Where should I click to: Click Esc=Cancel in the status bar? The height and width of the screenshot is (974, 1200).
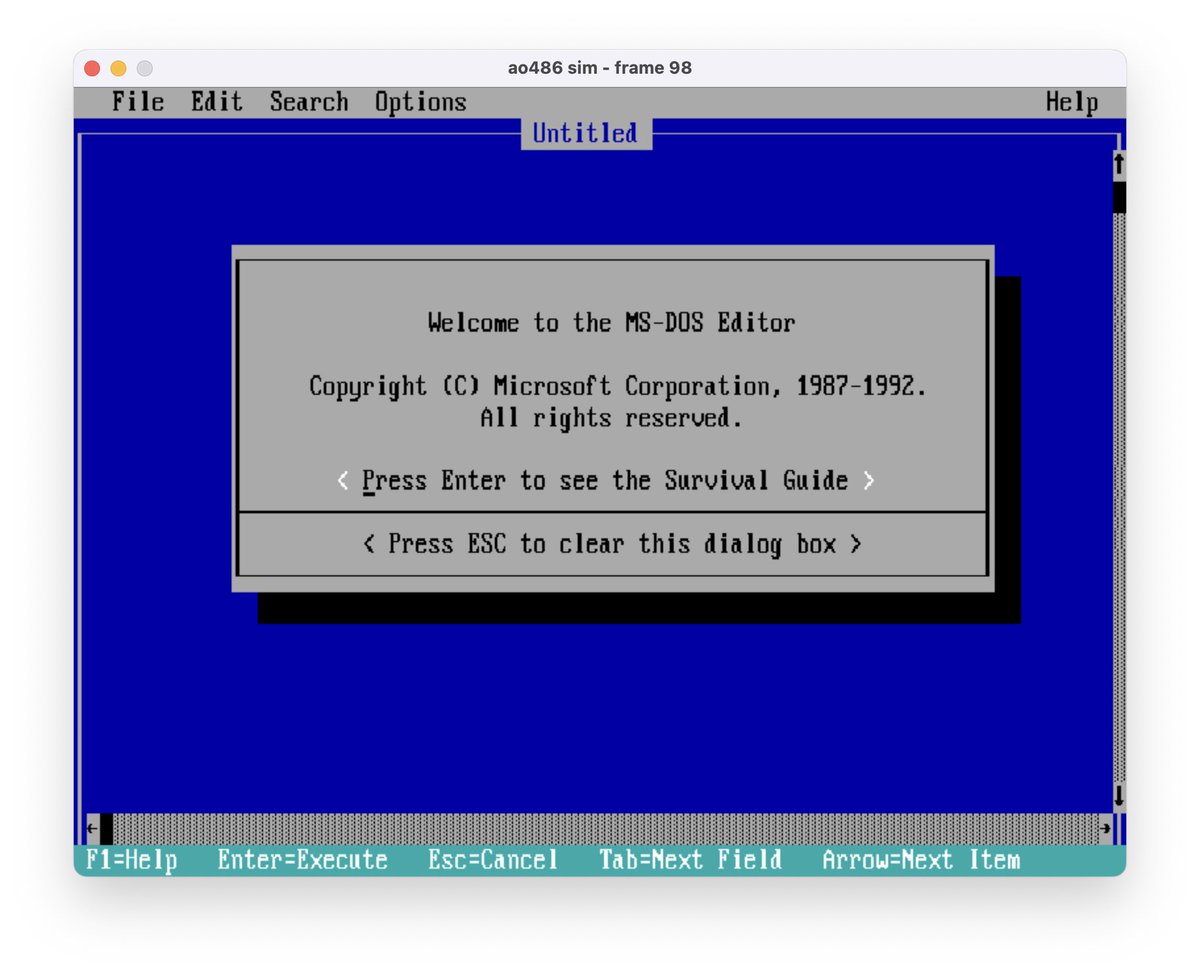coord(493,860)
